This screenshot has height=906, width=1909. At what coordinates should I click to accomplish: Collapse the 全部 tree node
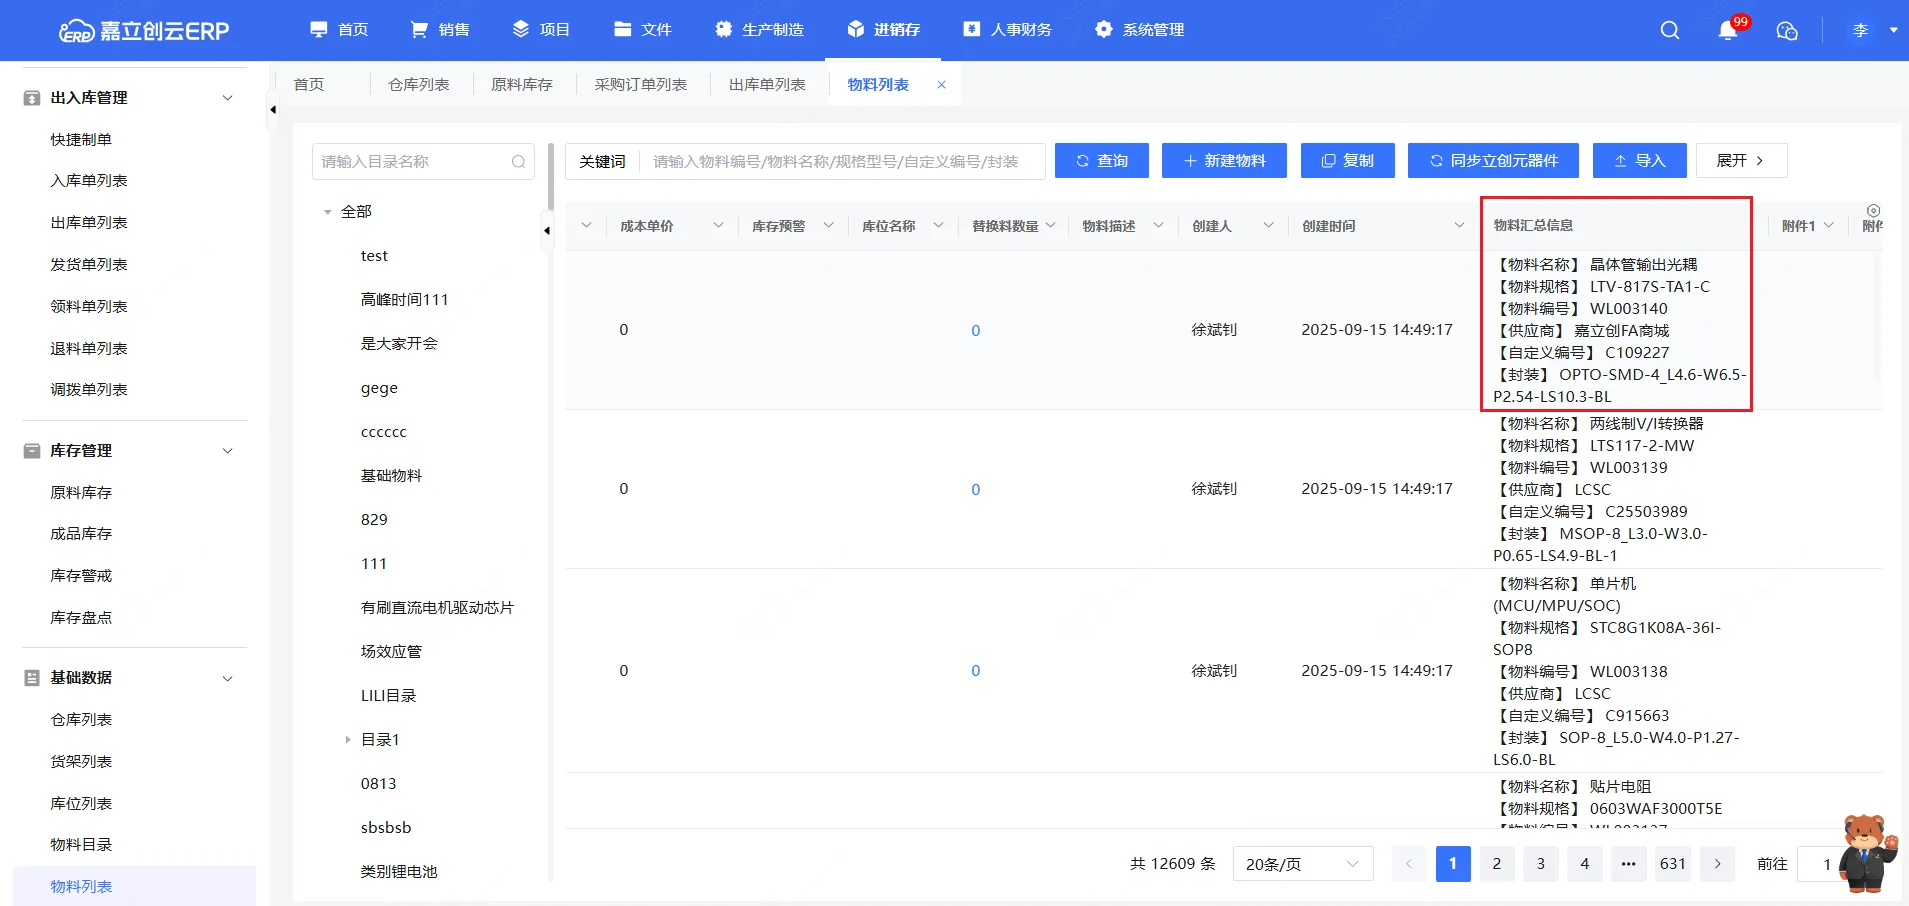[328, 212]
